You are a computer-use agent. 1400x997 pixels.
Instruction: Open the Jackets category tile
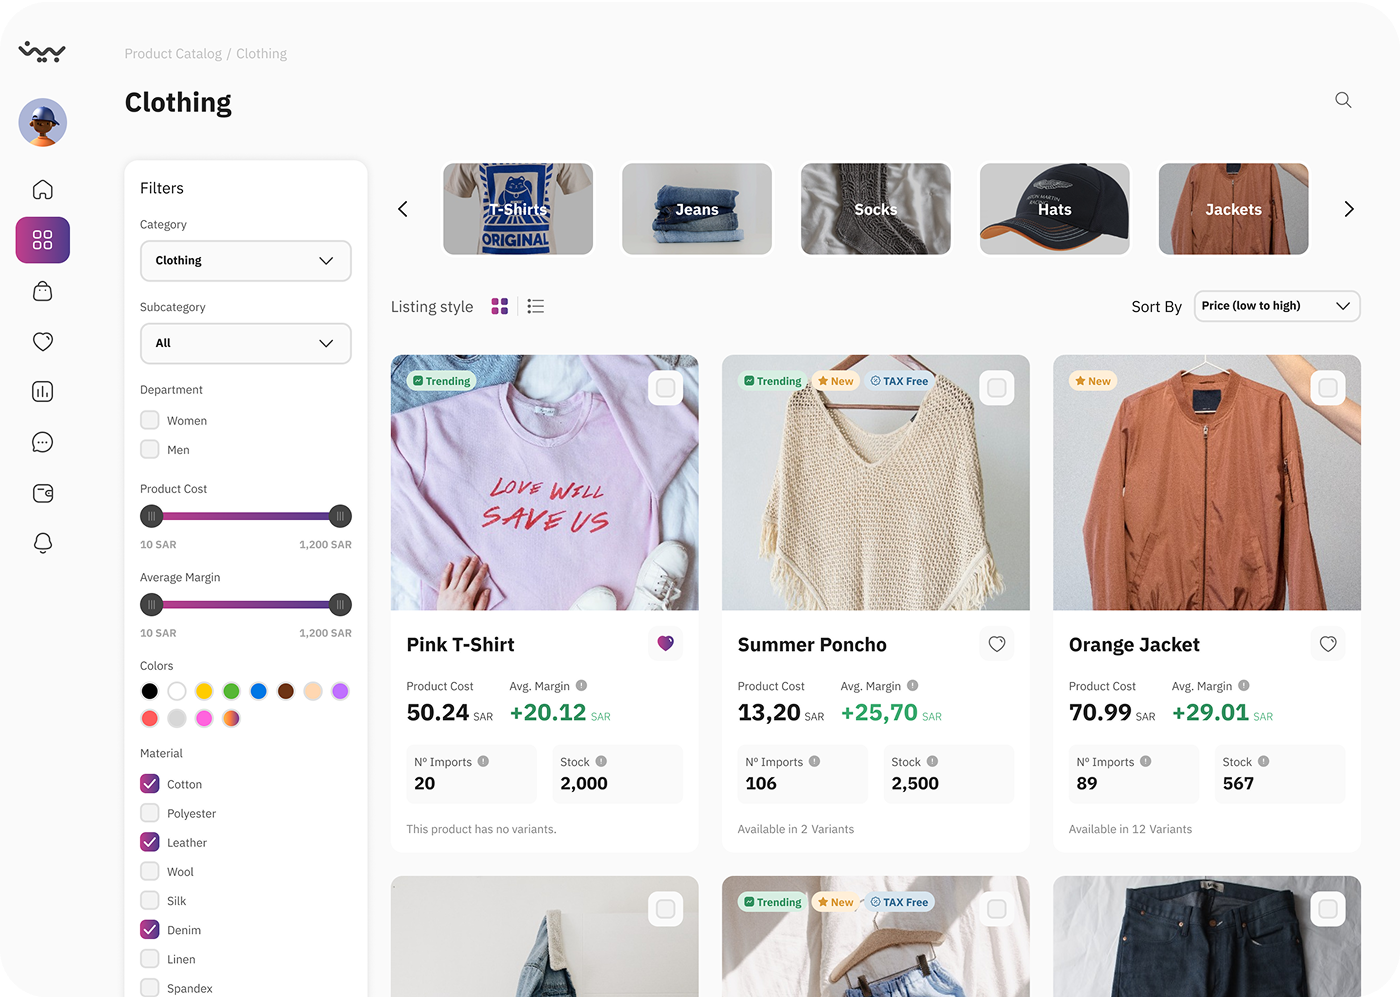click(1233, 209)
